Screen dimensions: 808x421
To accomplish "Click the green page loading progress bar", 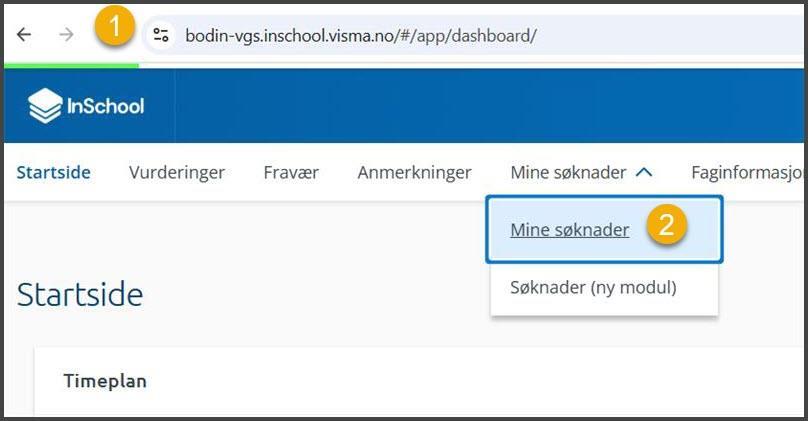I will [71, 65].
